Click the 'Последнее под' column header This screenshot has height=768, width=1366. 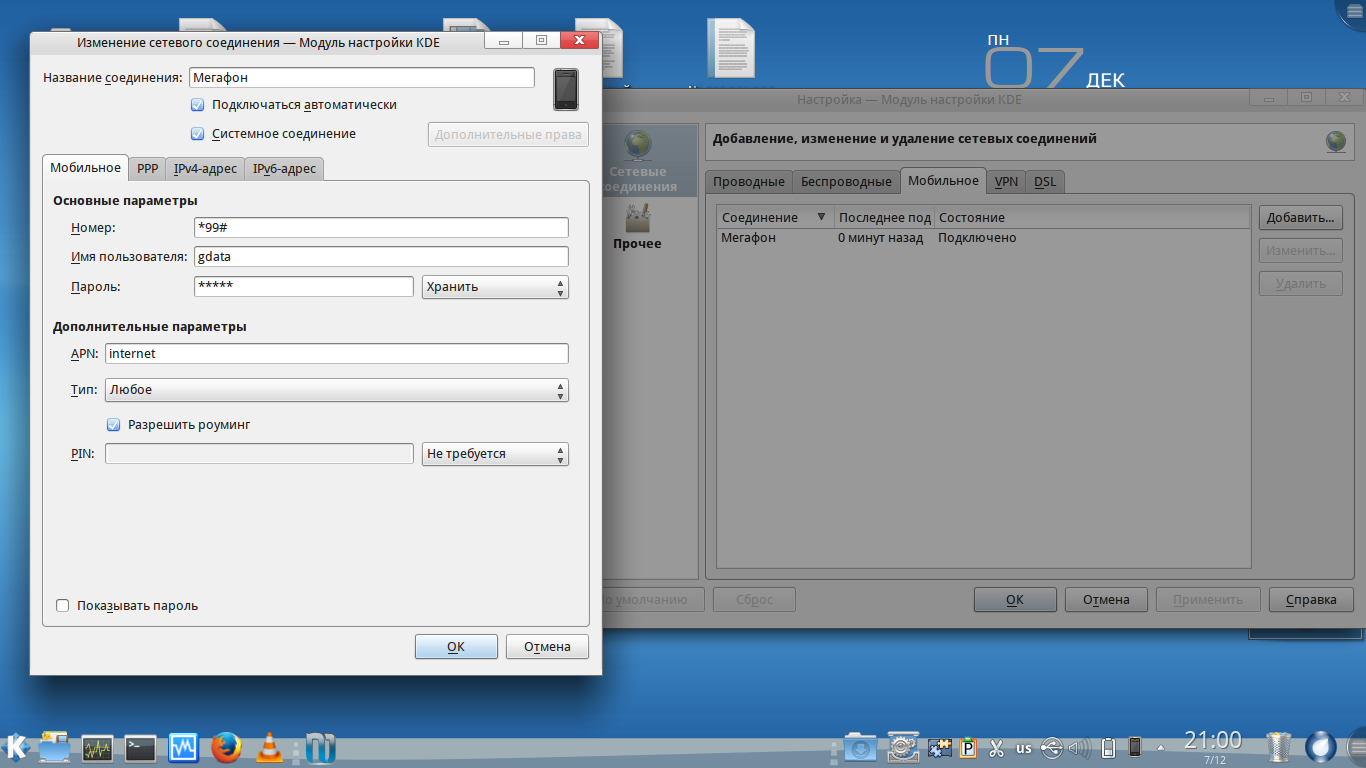pyautogui.click(x=884, y=217)
